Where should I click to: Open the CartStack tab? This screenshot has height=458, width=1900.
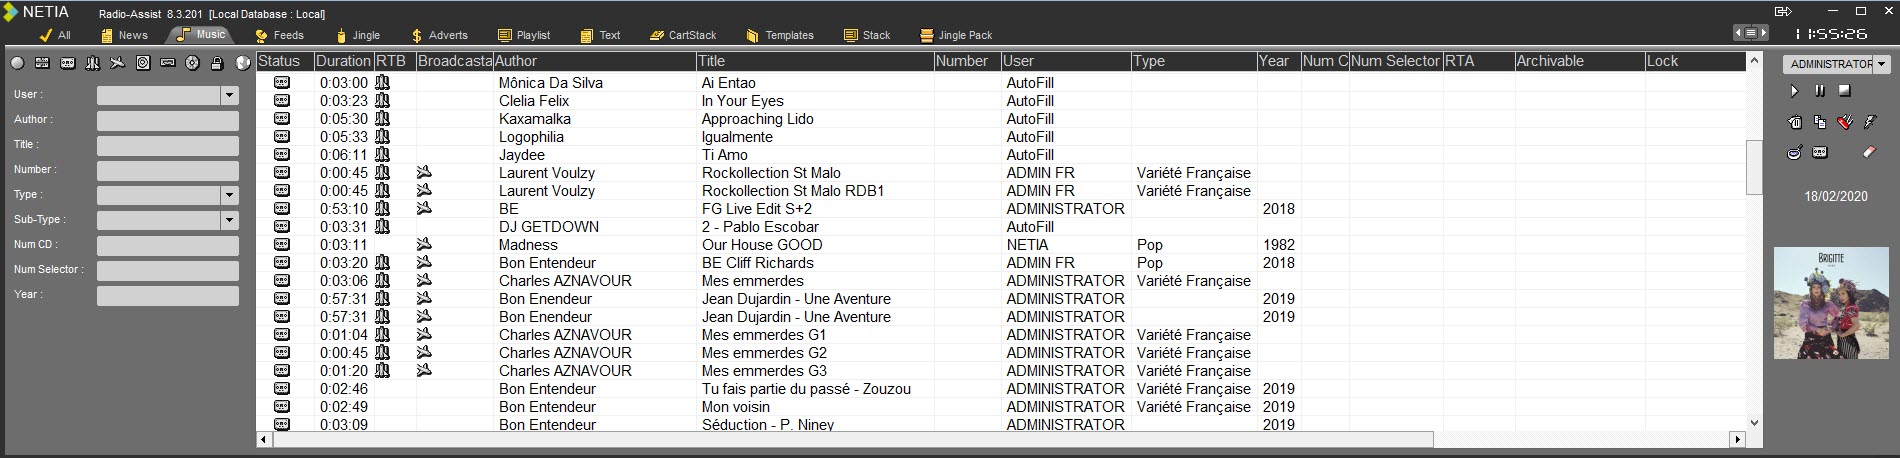[x=683, y=35]
